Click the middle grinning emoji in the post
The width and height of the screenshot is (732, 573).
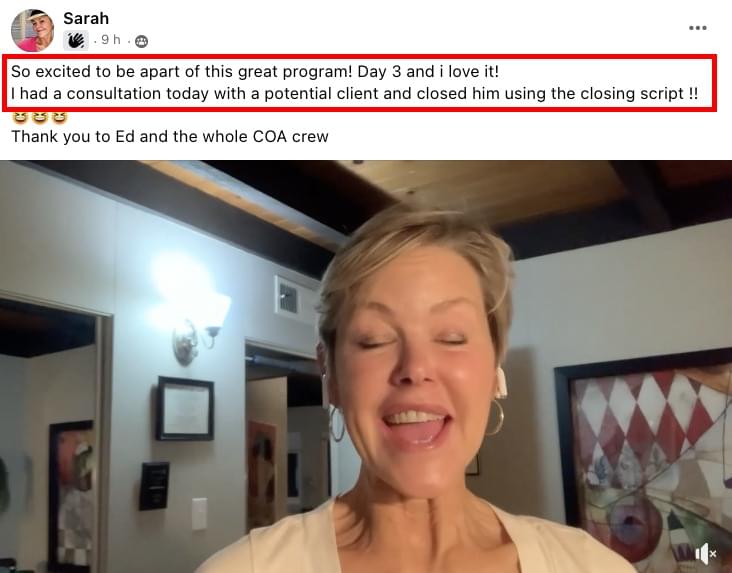[x=40, y=117]
